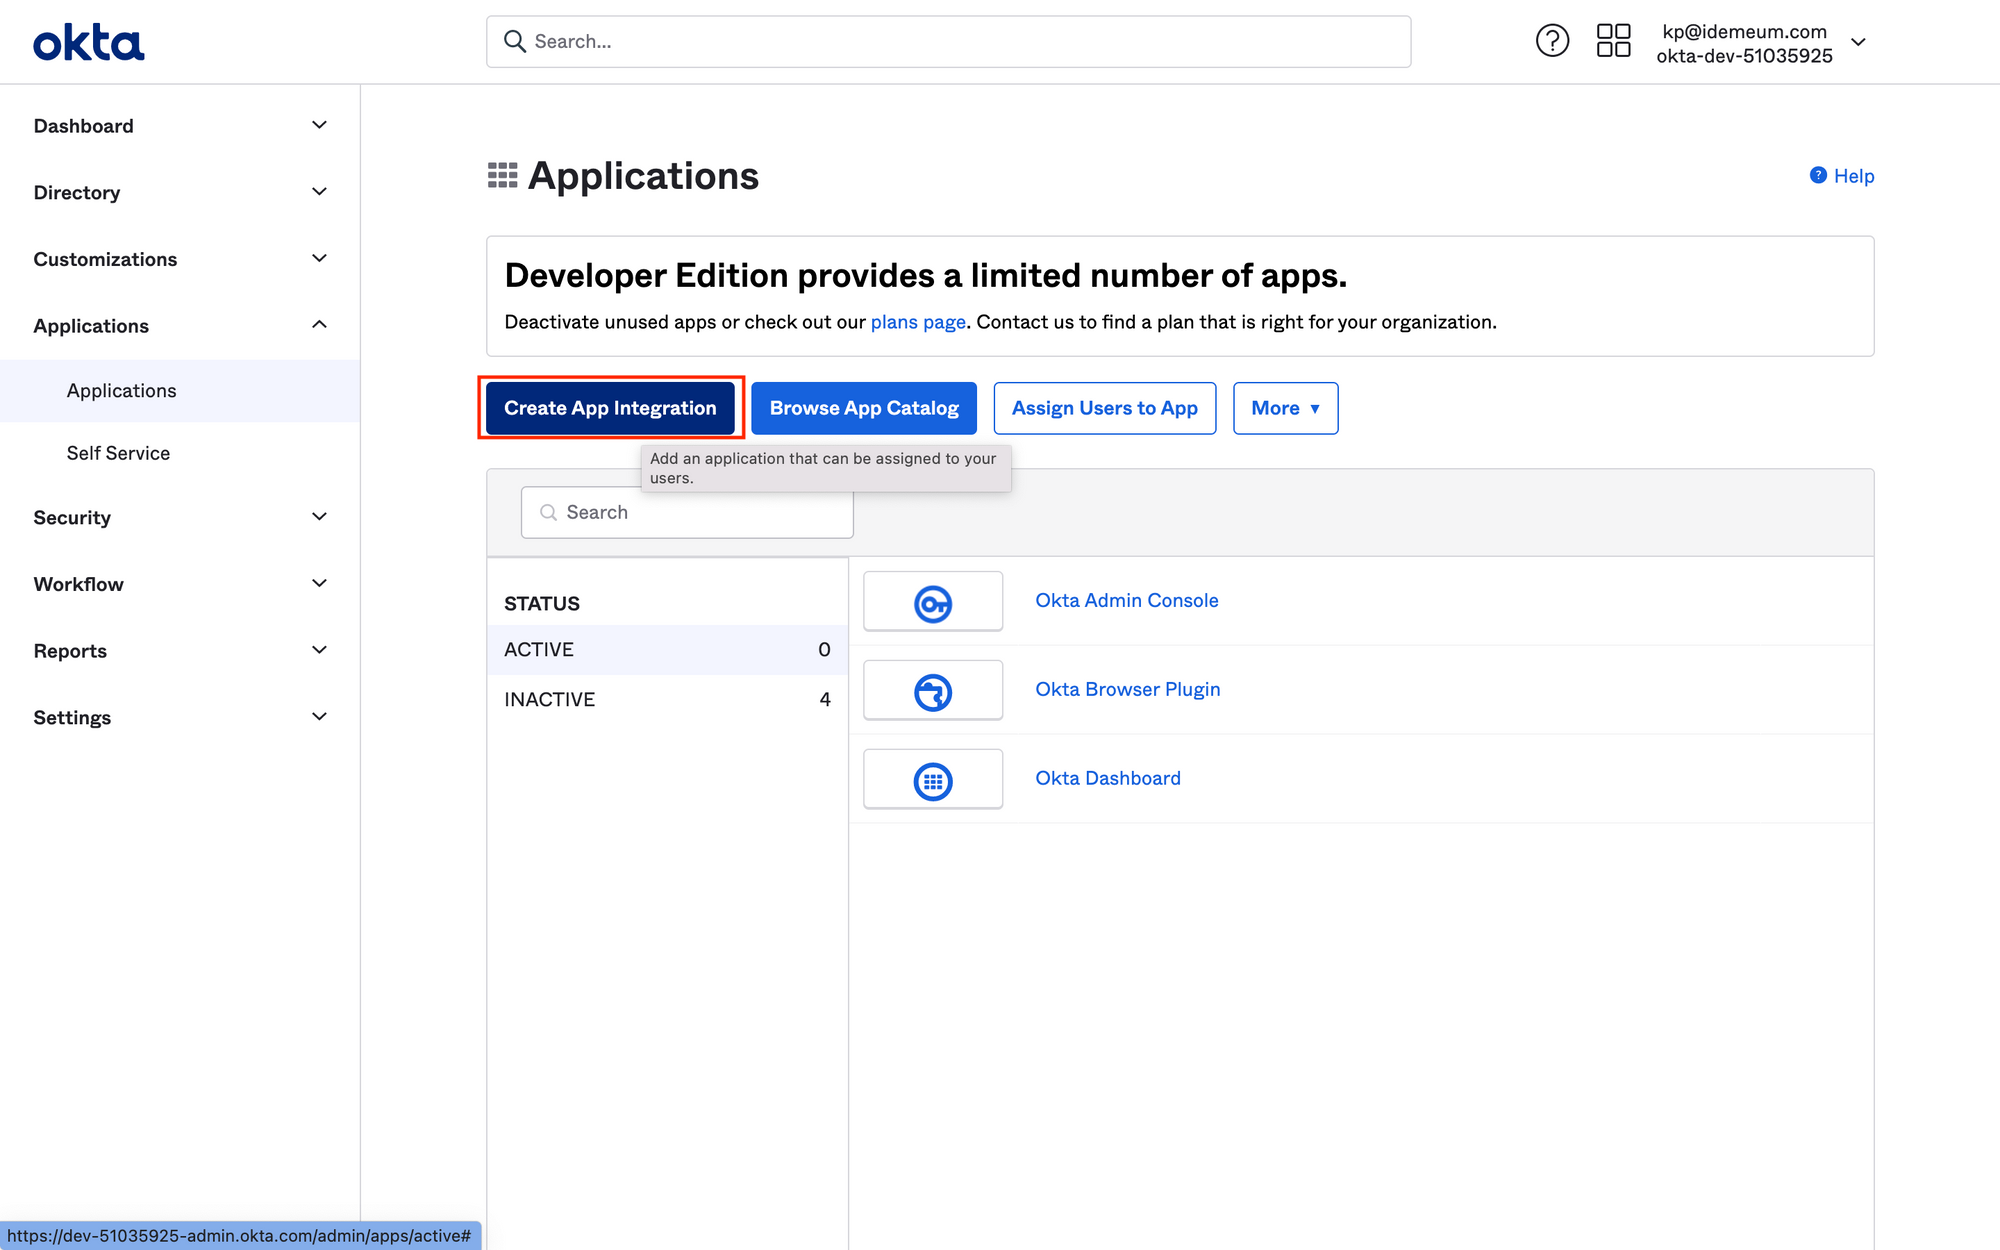Filter by INACTIVE status
Screen dimensions: 2000x1250
pyautogui.click(x=667, y=700)
